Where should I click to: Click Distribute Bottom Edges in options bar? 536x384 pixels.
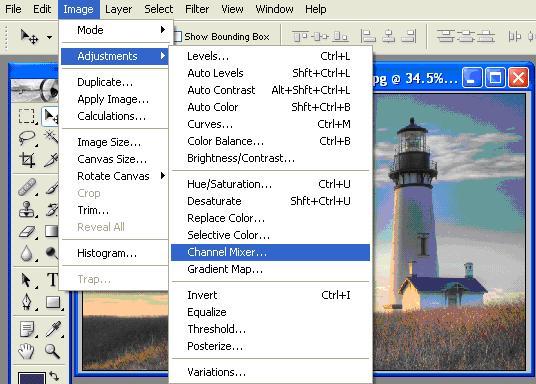486,36
